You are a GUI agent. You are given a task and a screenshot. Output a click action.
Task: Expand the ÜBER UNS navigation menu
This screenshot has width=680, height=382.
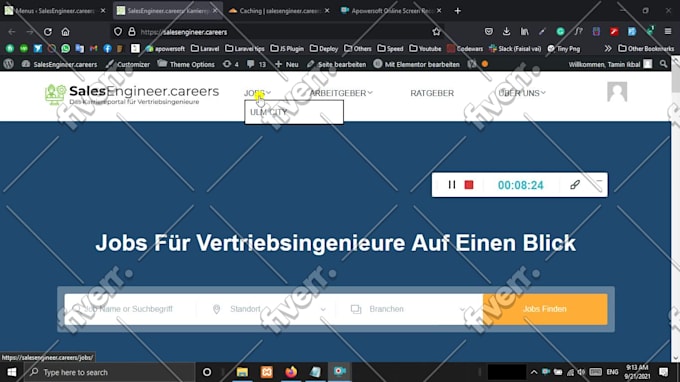click(x=522, y=93)
